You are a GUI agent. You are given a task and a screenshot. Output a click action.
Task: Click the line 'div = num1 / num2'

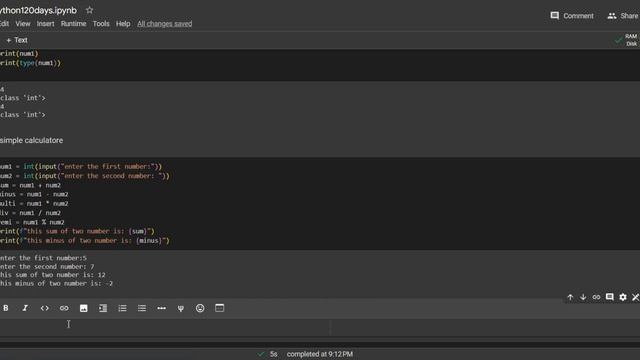pyautogui.click(x=30, y=213)
